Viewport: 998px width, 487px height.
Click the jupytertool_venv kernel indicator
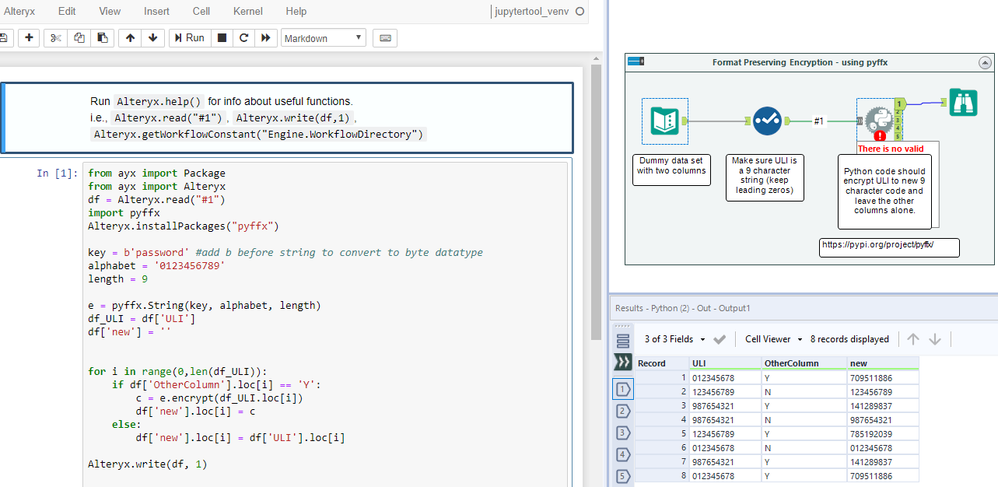pyautogui.click(x=532, y=11)
